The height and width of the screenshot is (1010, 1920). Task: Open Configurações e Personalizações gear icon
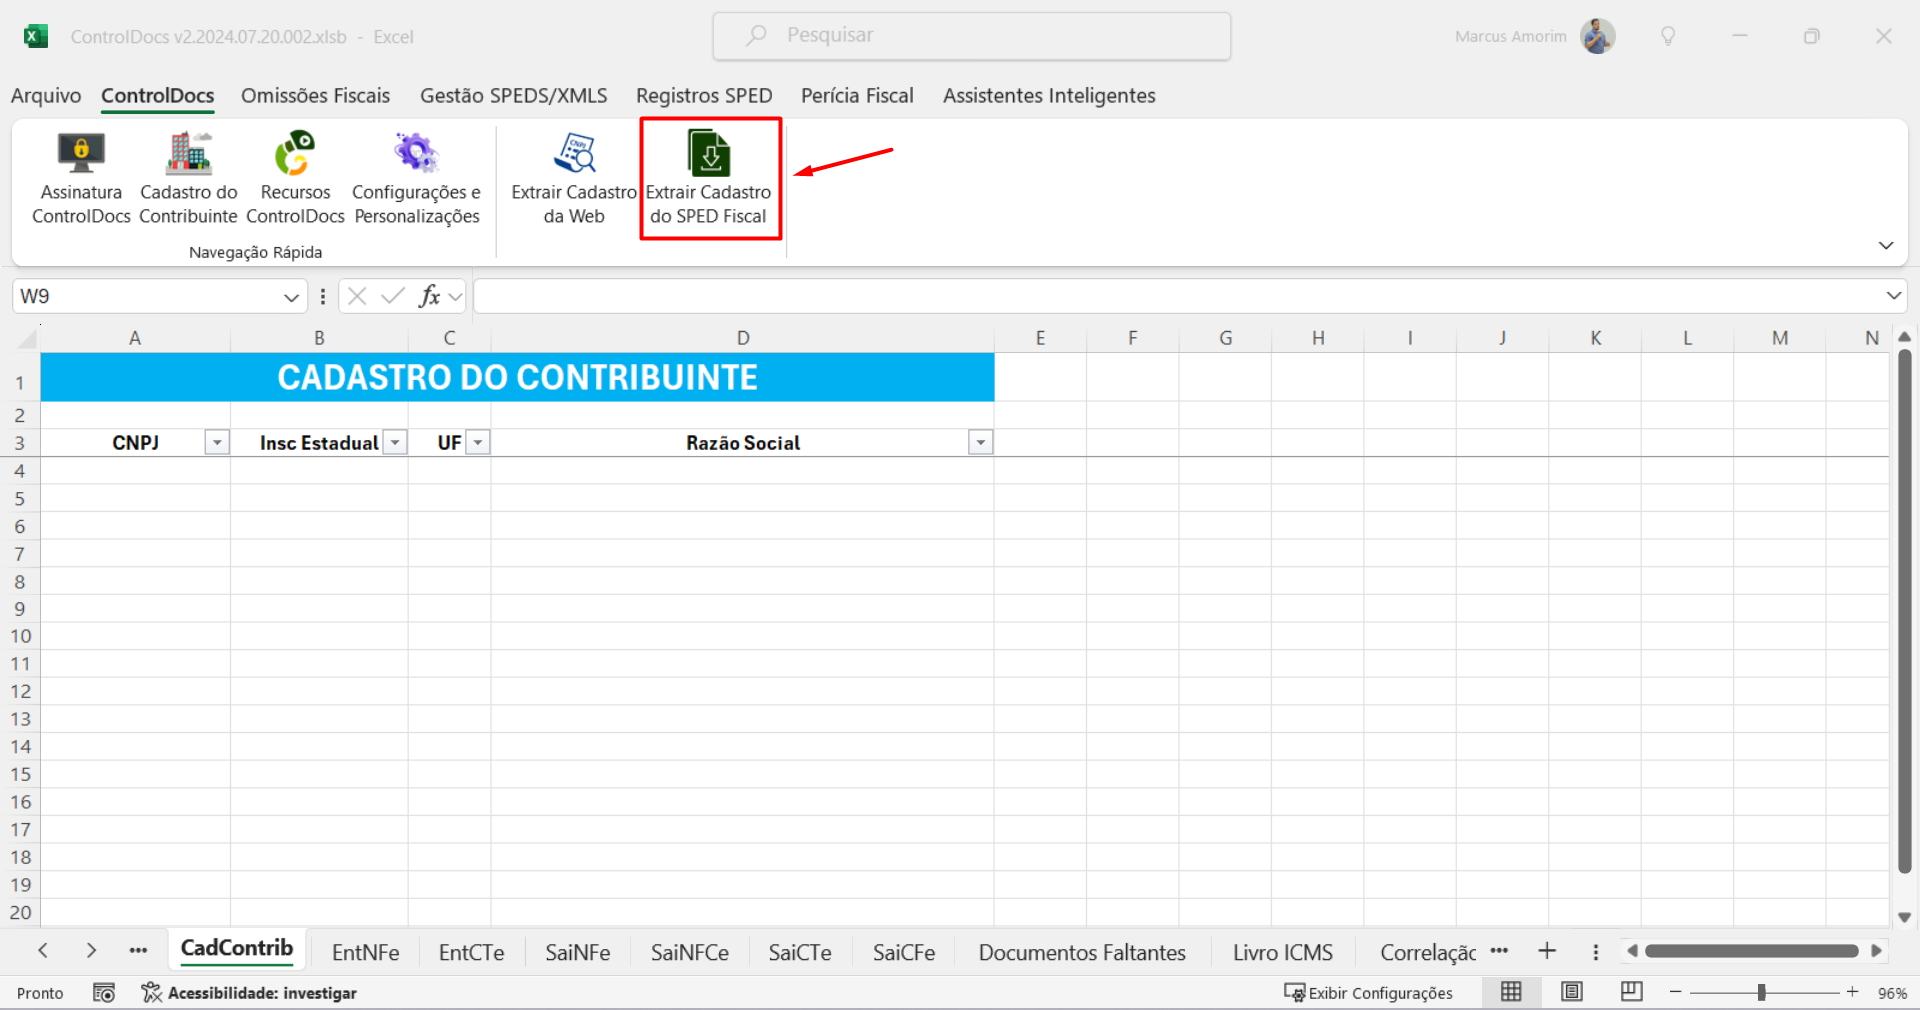pyautogui.click(x=416, y=155)
